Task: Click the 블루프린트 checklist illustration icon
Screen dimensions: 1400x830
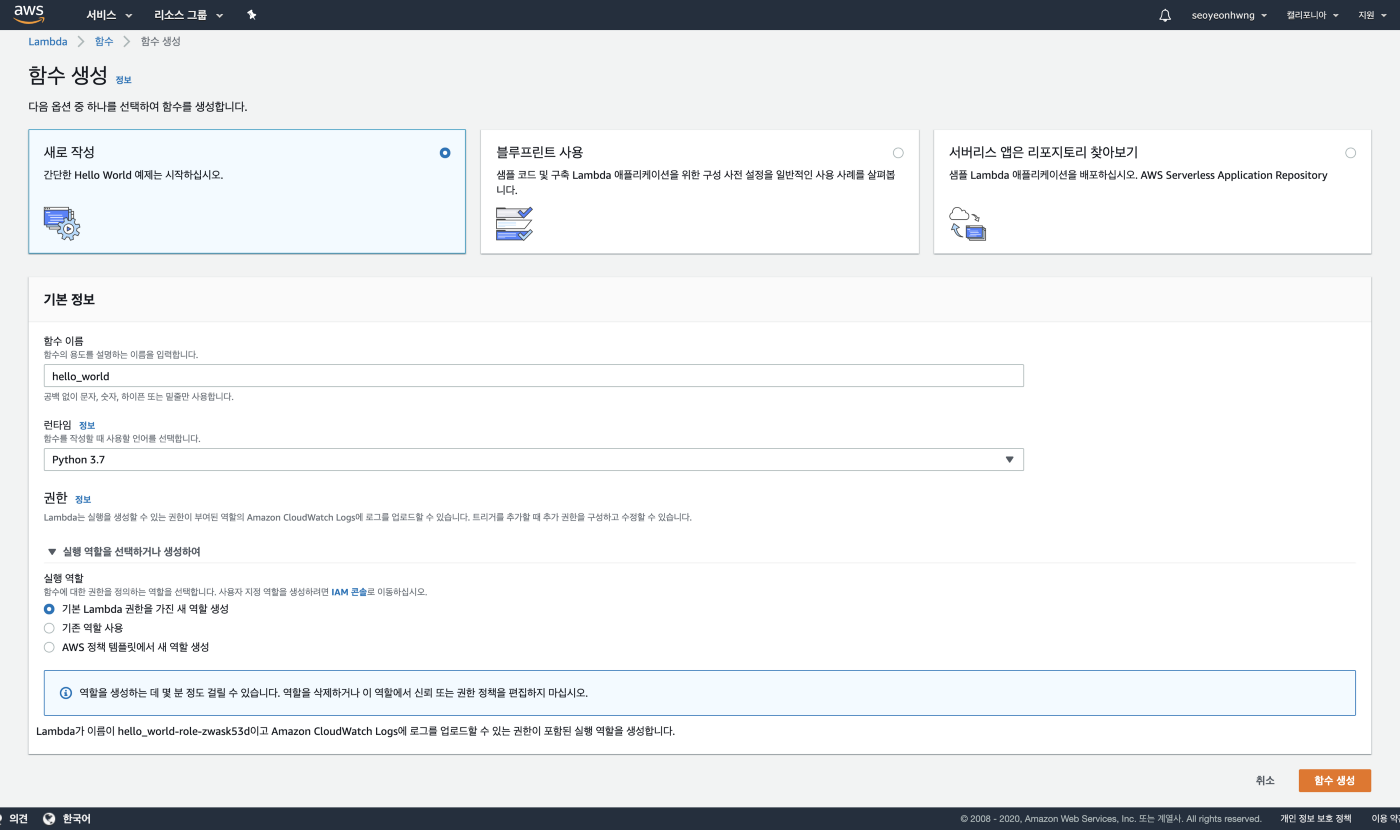Action: 514,223
